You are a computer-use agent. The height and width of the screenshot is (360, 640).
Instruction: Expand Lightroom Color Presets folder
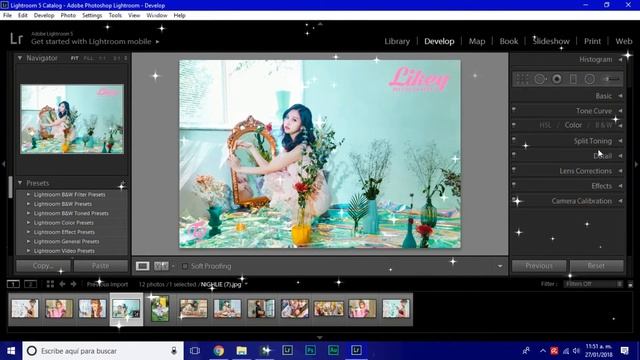[x=28, y=222]
